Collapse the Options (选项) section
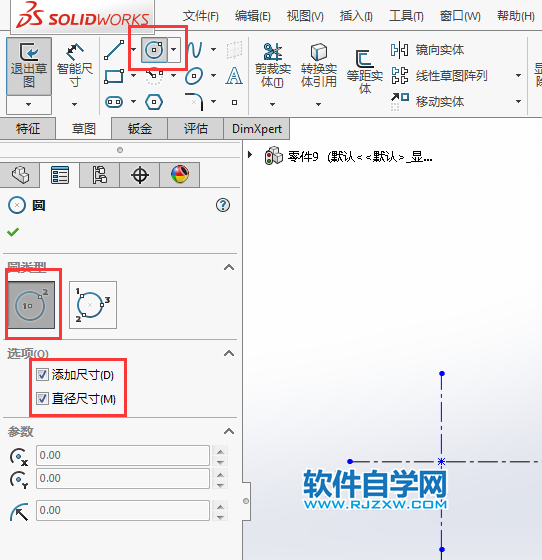Viewport: 542px width, 560px height. coord(229,353)
